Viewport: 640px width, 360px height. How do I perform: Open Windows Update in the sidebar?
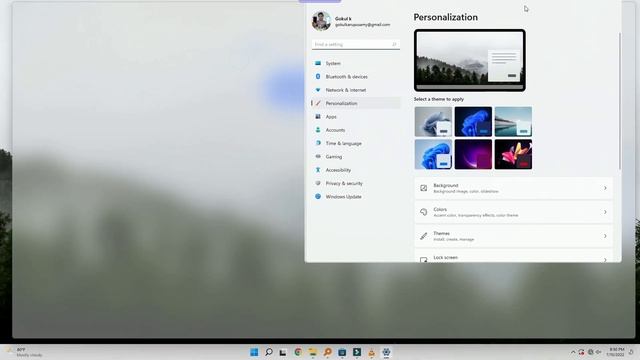356,197
